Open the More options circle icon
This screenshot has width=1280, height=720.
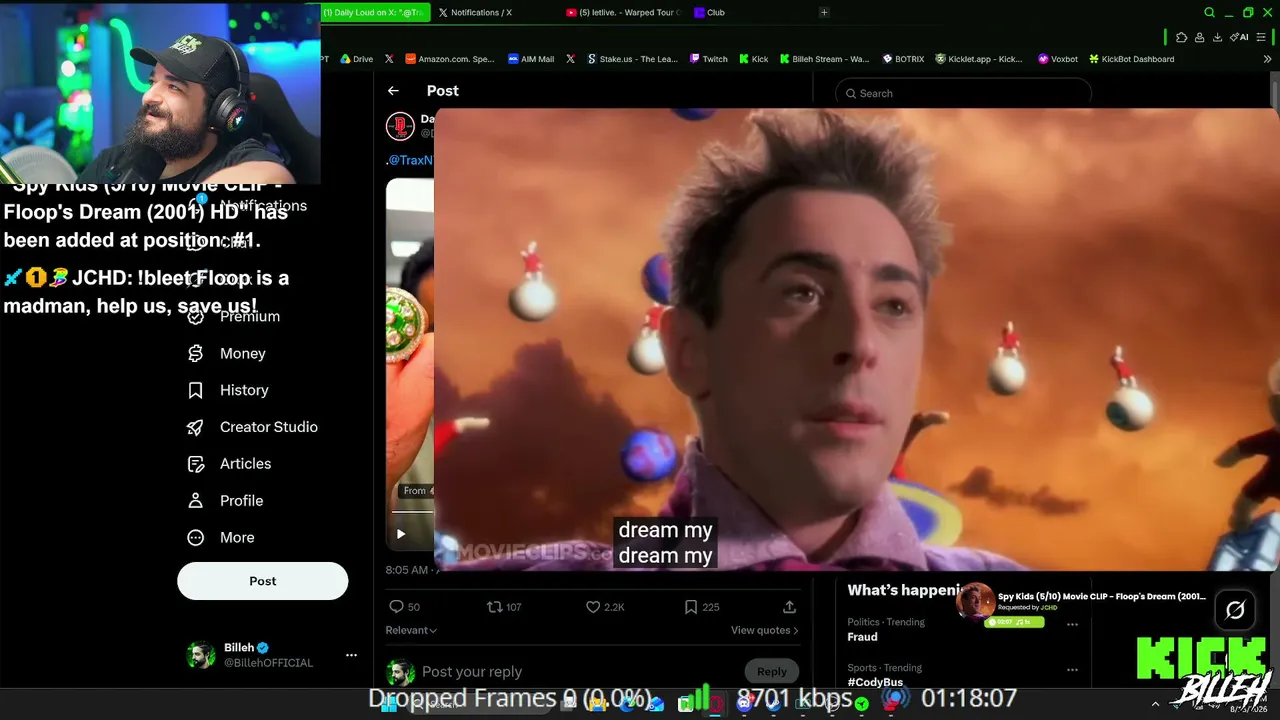tap(196, 538)
